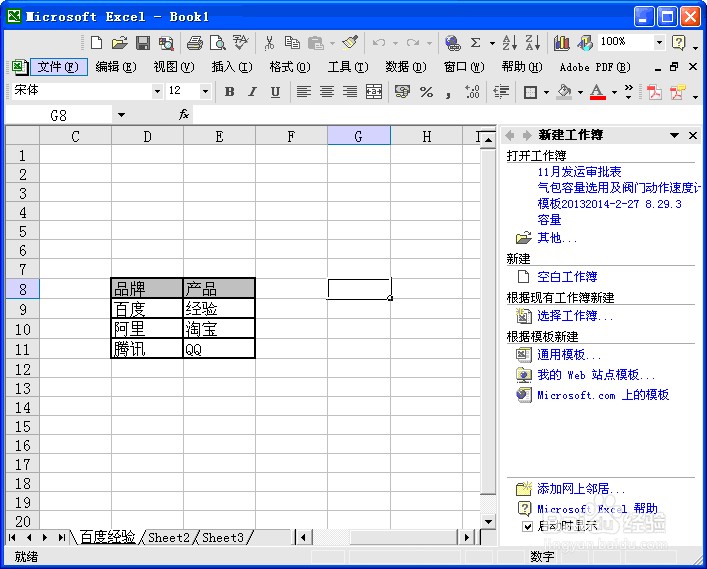Click the 空白工作簿 link
Viewport: 707px width, 569px height.
pyautogui.click(x=567, y=276)
